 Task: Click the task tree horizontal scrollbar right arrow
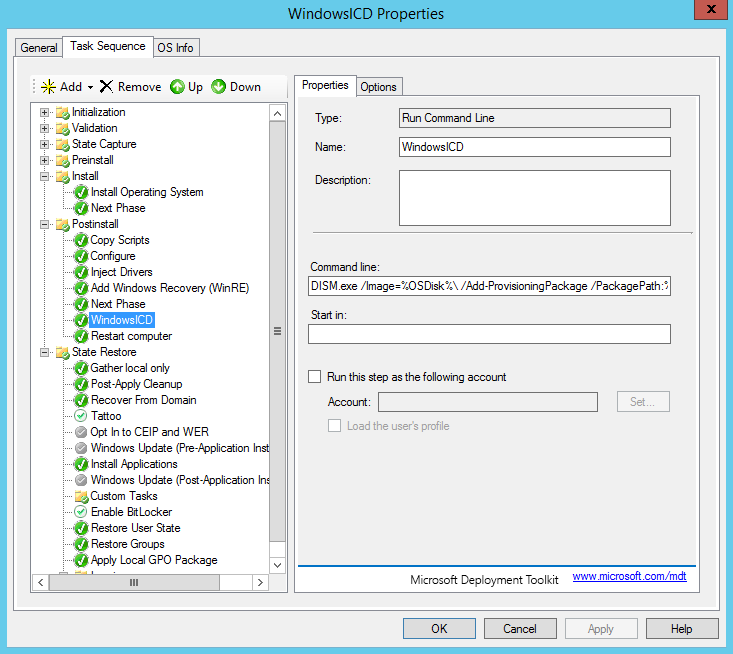[x=261, y=582]
